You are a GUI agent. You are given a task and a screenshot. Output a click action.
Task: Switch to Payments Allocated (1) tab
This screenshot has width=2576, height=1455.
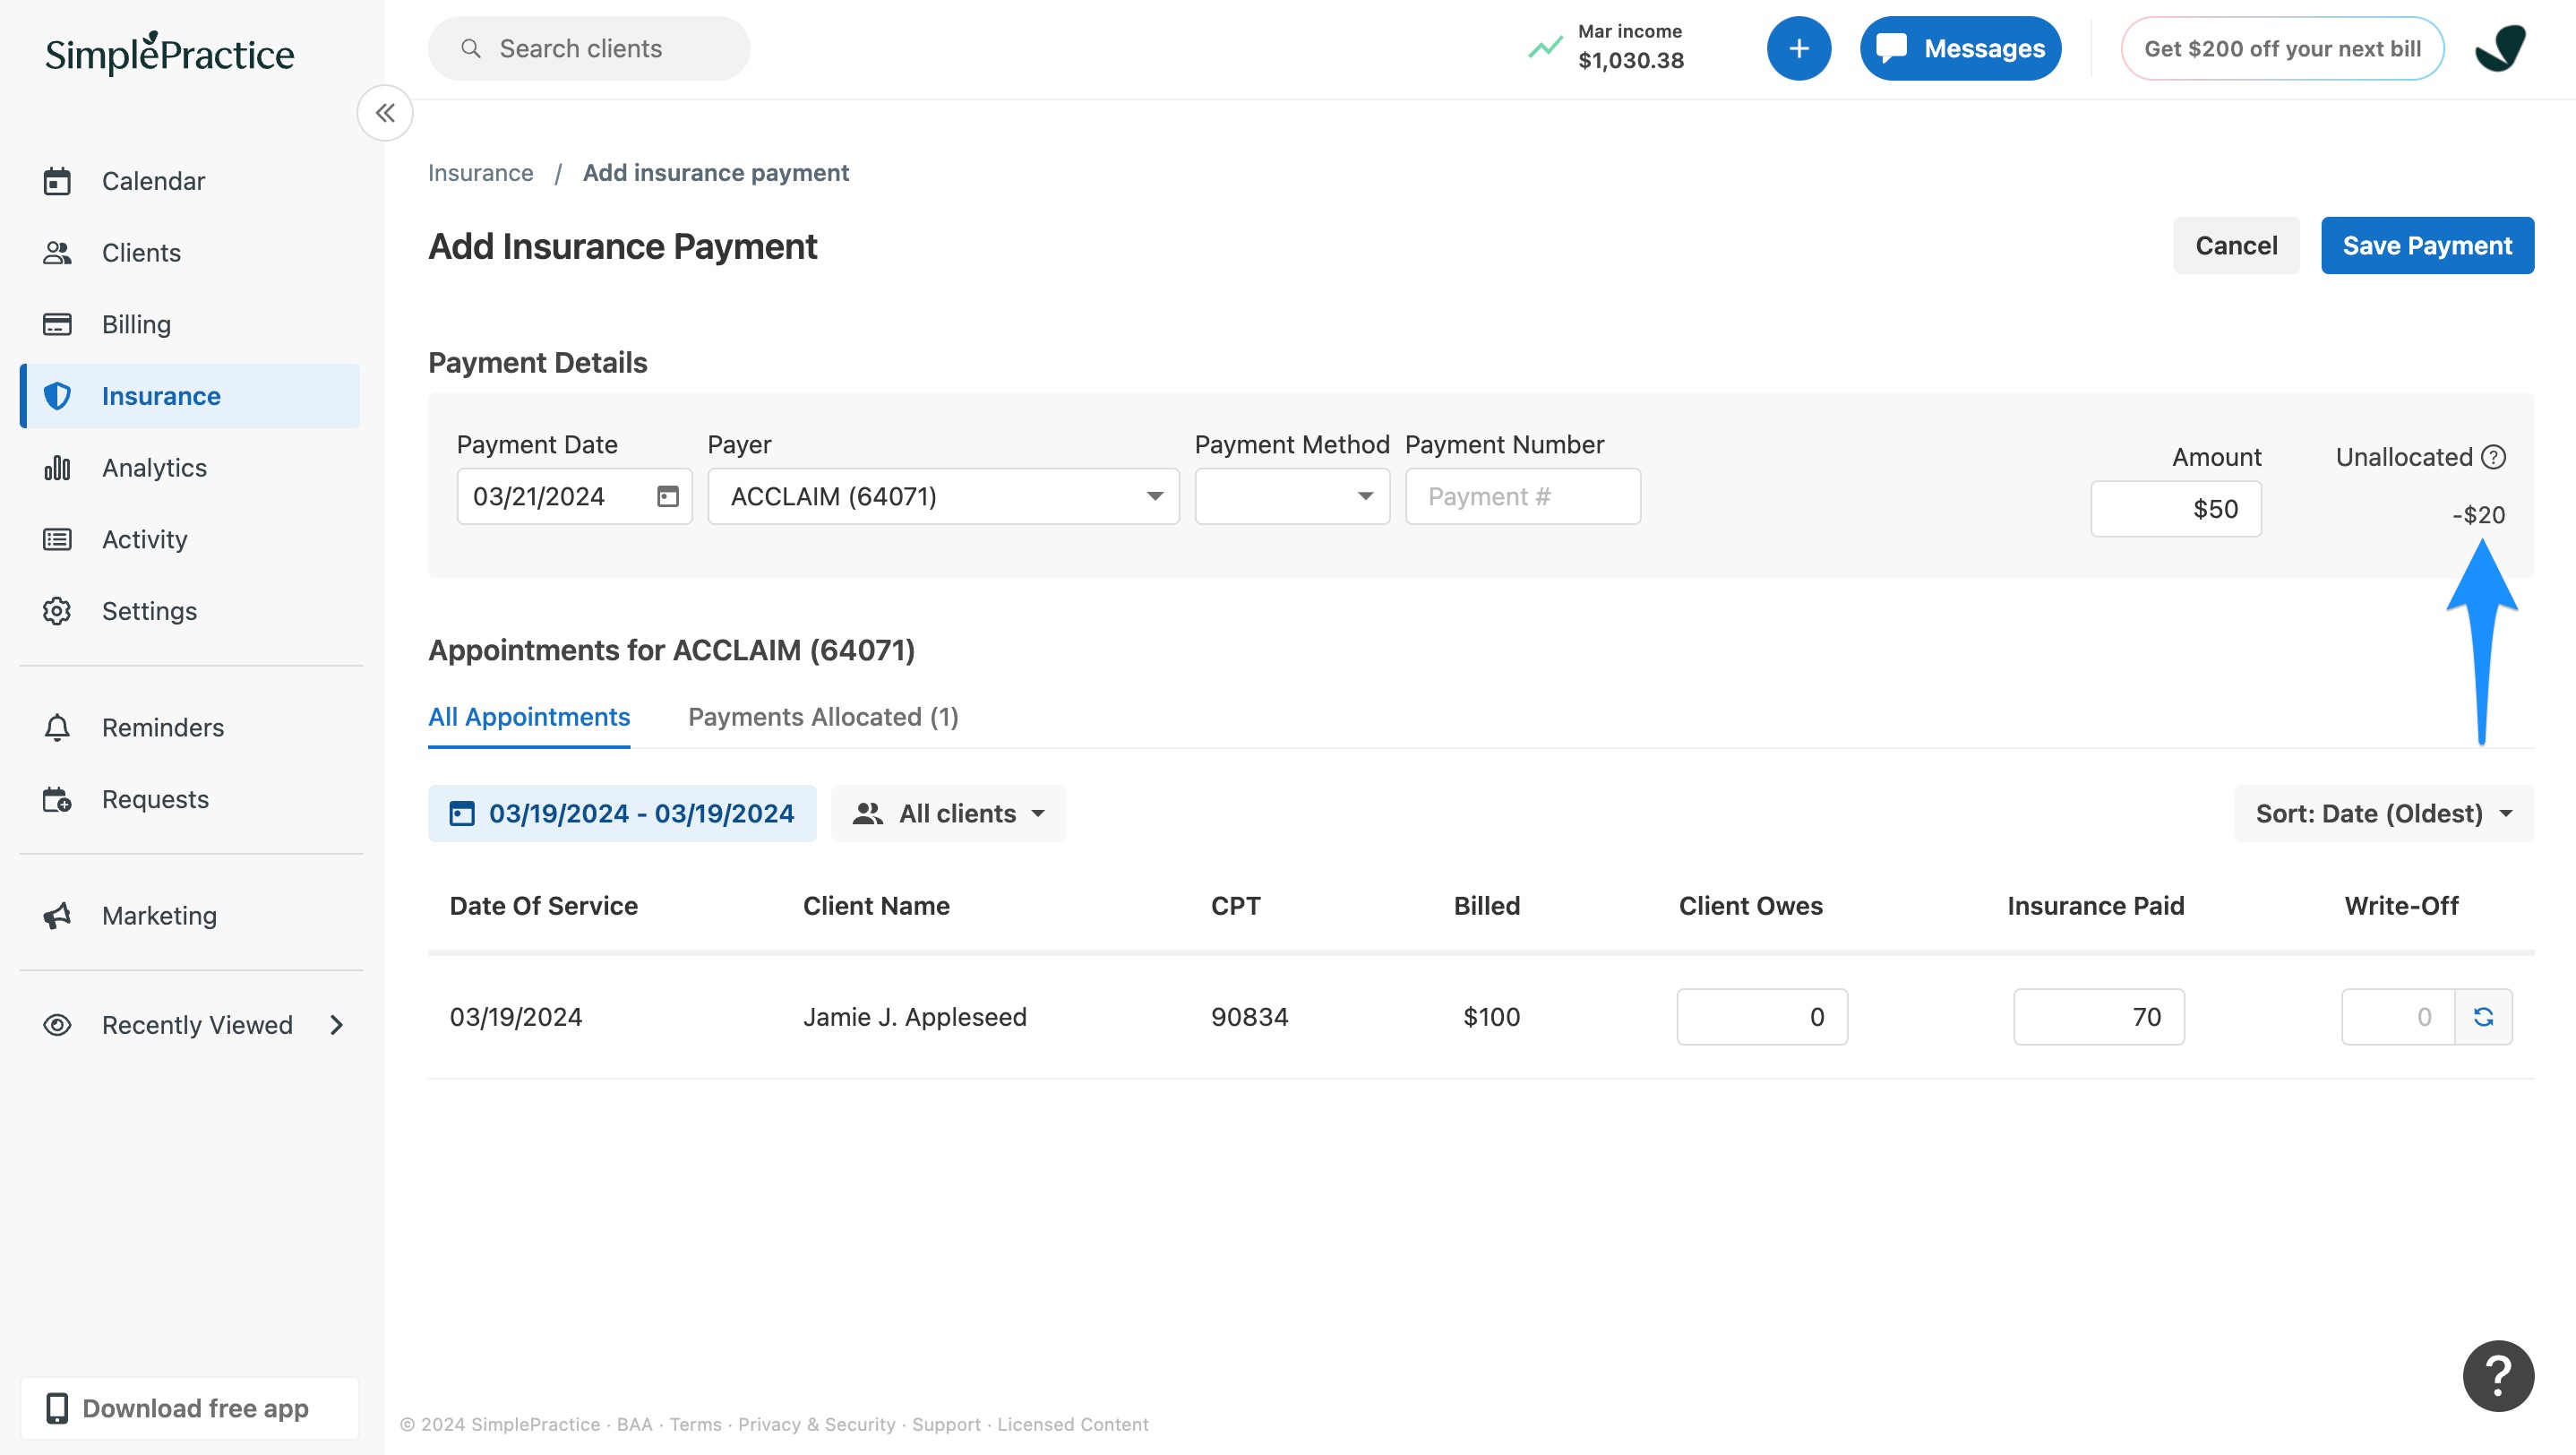tap(823, 717)
